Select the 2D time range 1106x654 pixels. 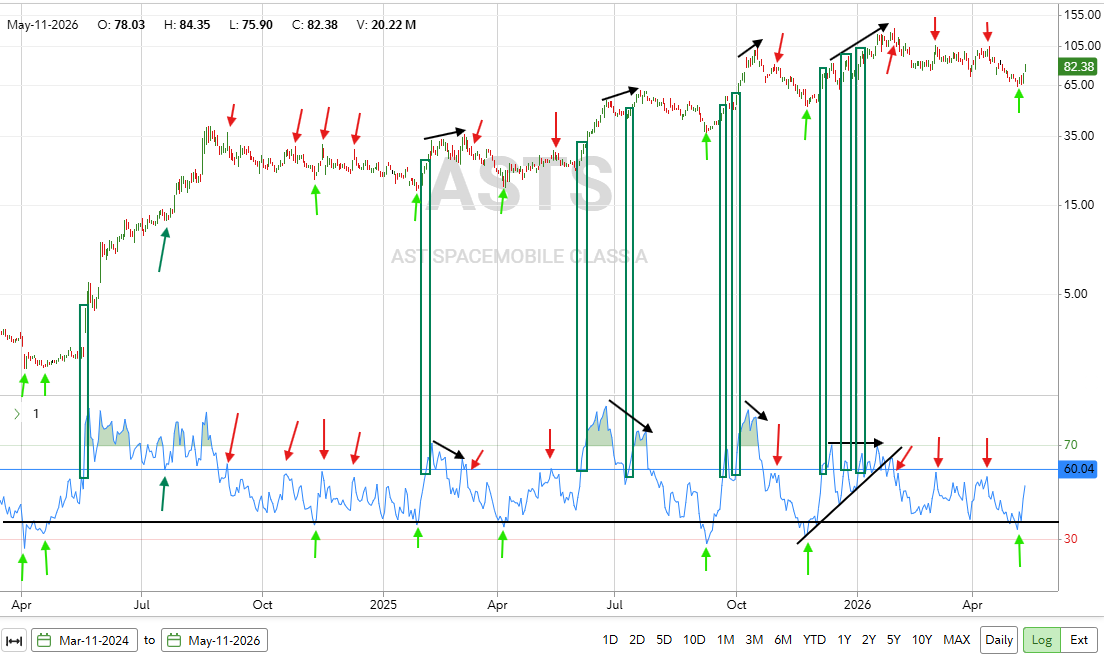[x=637, y=640]
